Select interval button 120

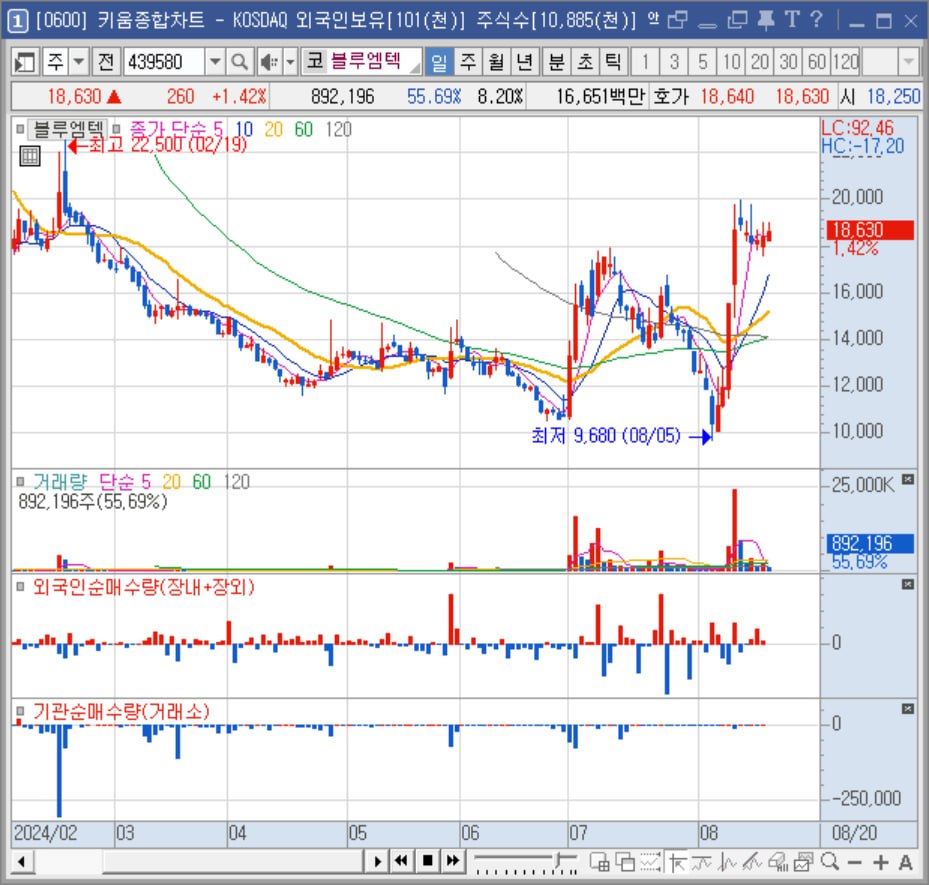point(845,62)
